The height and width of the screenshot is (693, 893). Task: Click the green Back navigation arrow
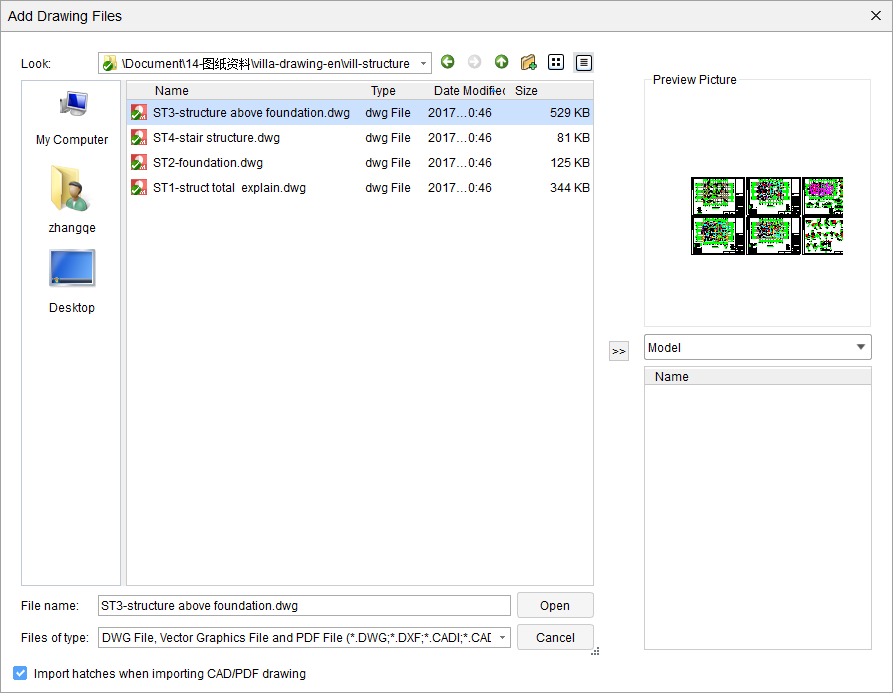coord(448,63)
